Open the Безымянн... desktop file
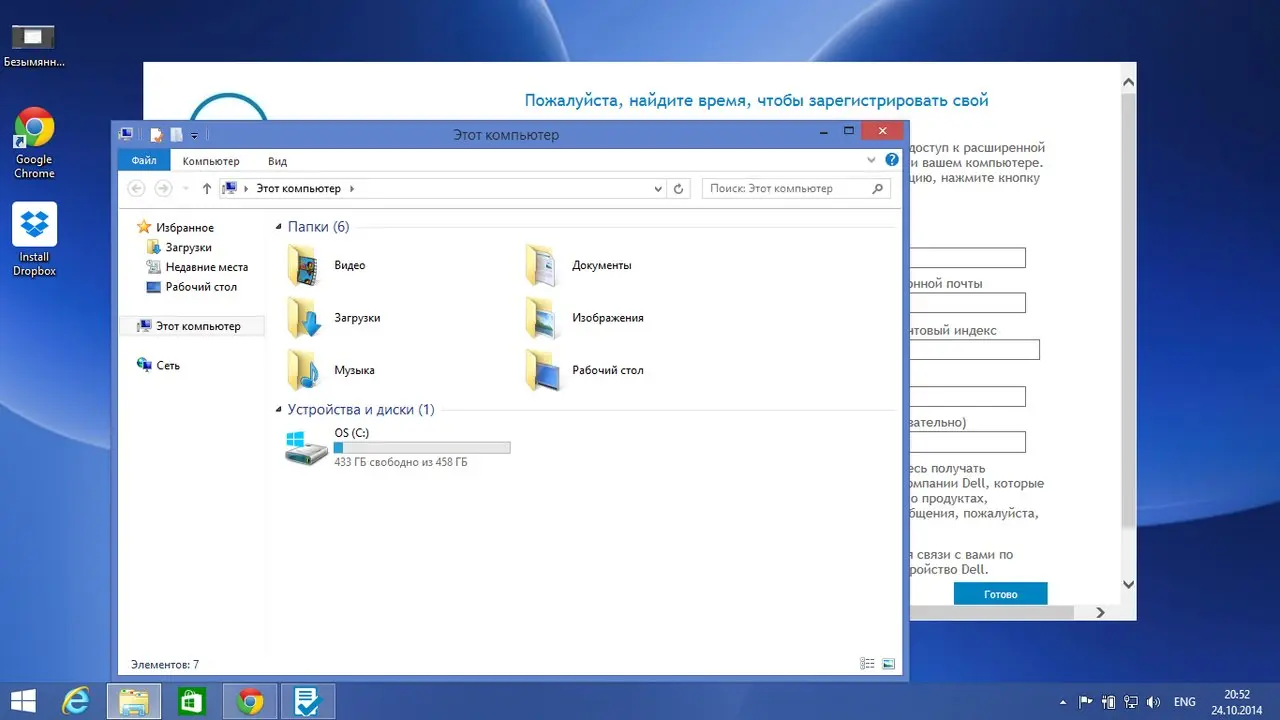Screen dimensions: 1280x720 coord(34,45)
